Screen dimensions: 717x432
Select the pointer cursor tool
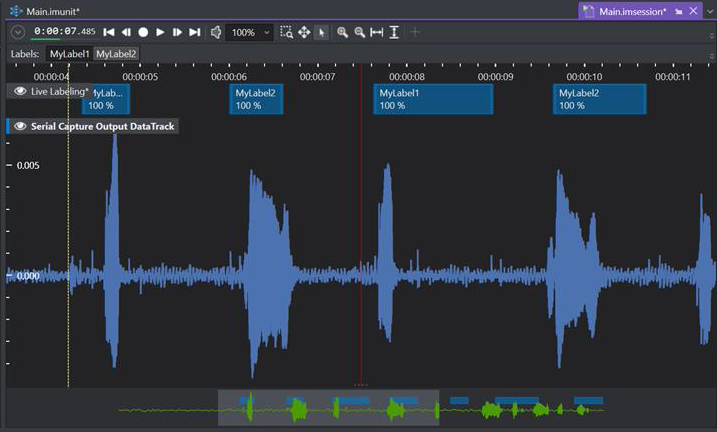(x=321, y=32)
